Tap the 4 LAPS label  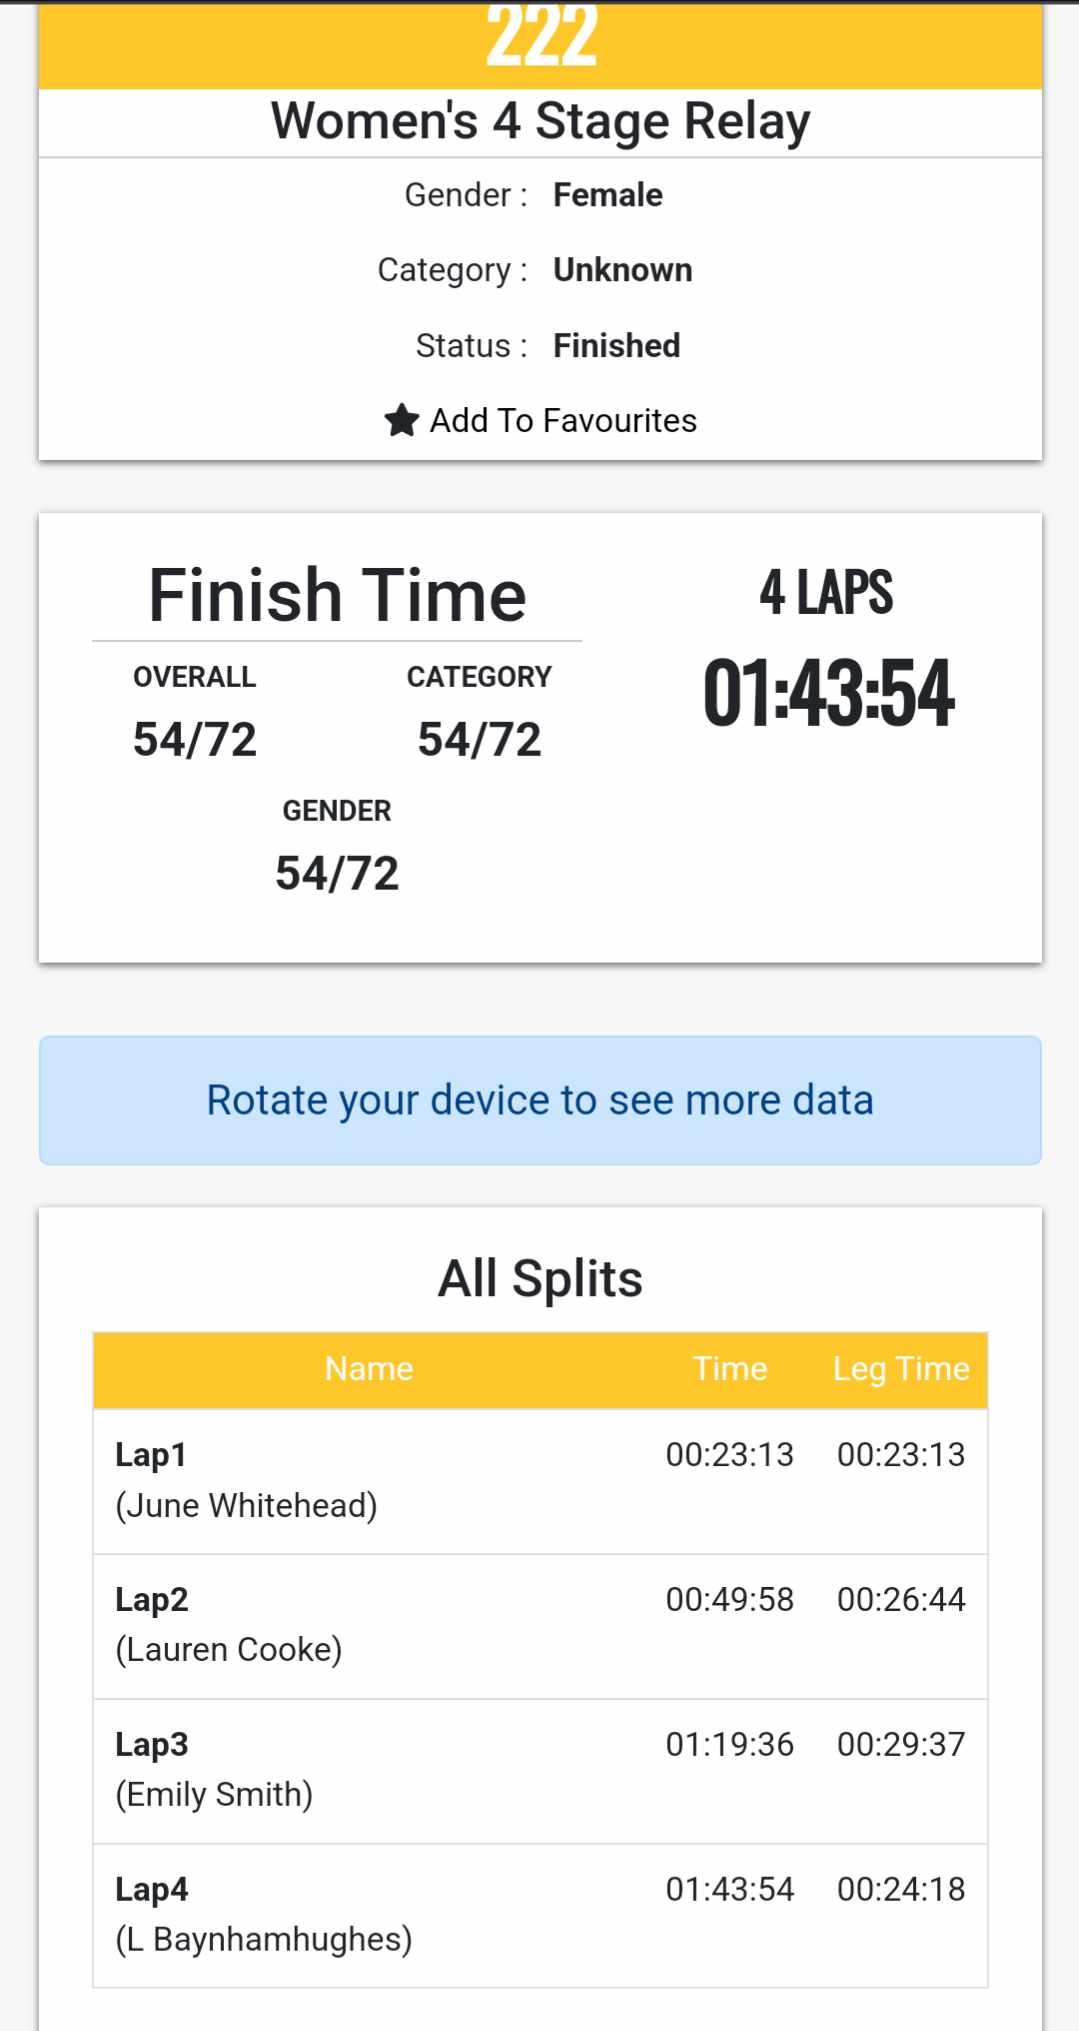826,592
